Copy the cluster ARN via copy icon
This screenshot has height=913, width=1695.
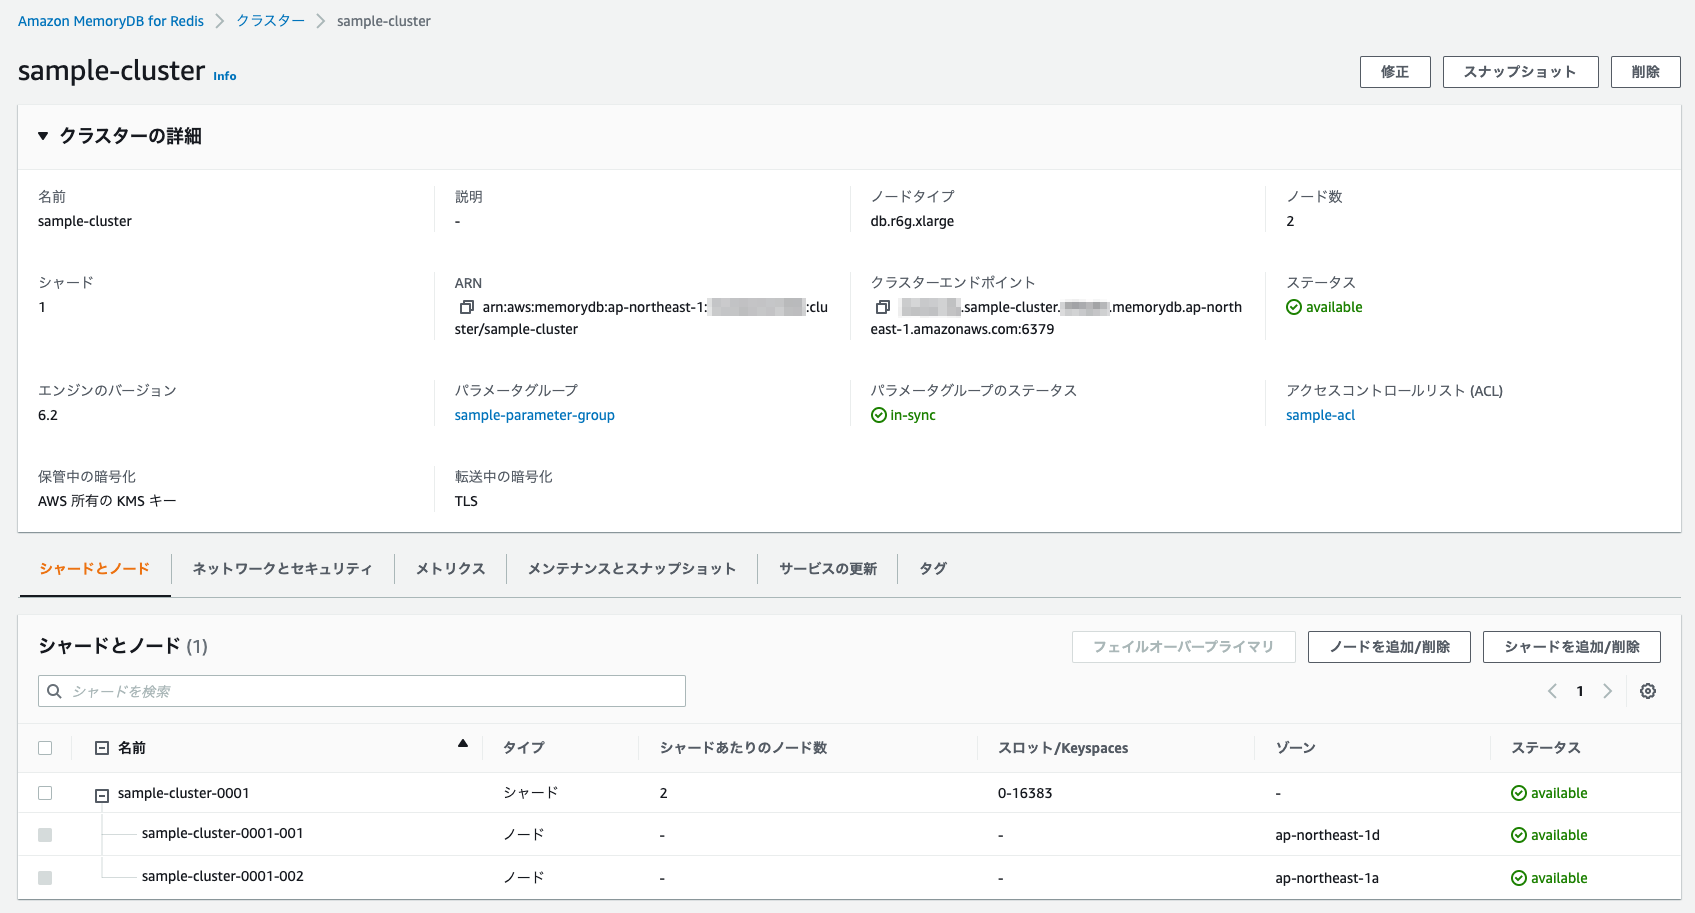466,307
